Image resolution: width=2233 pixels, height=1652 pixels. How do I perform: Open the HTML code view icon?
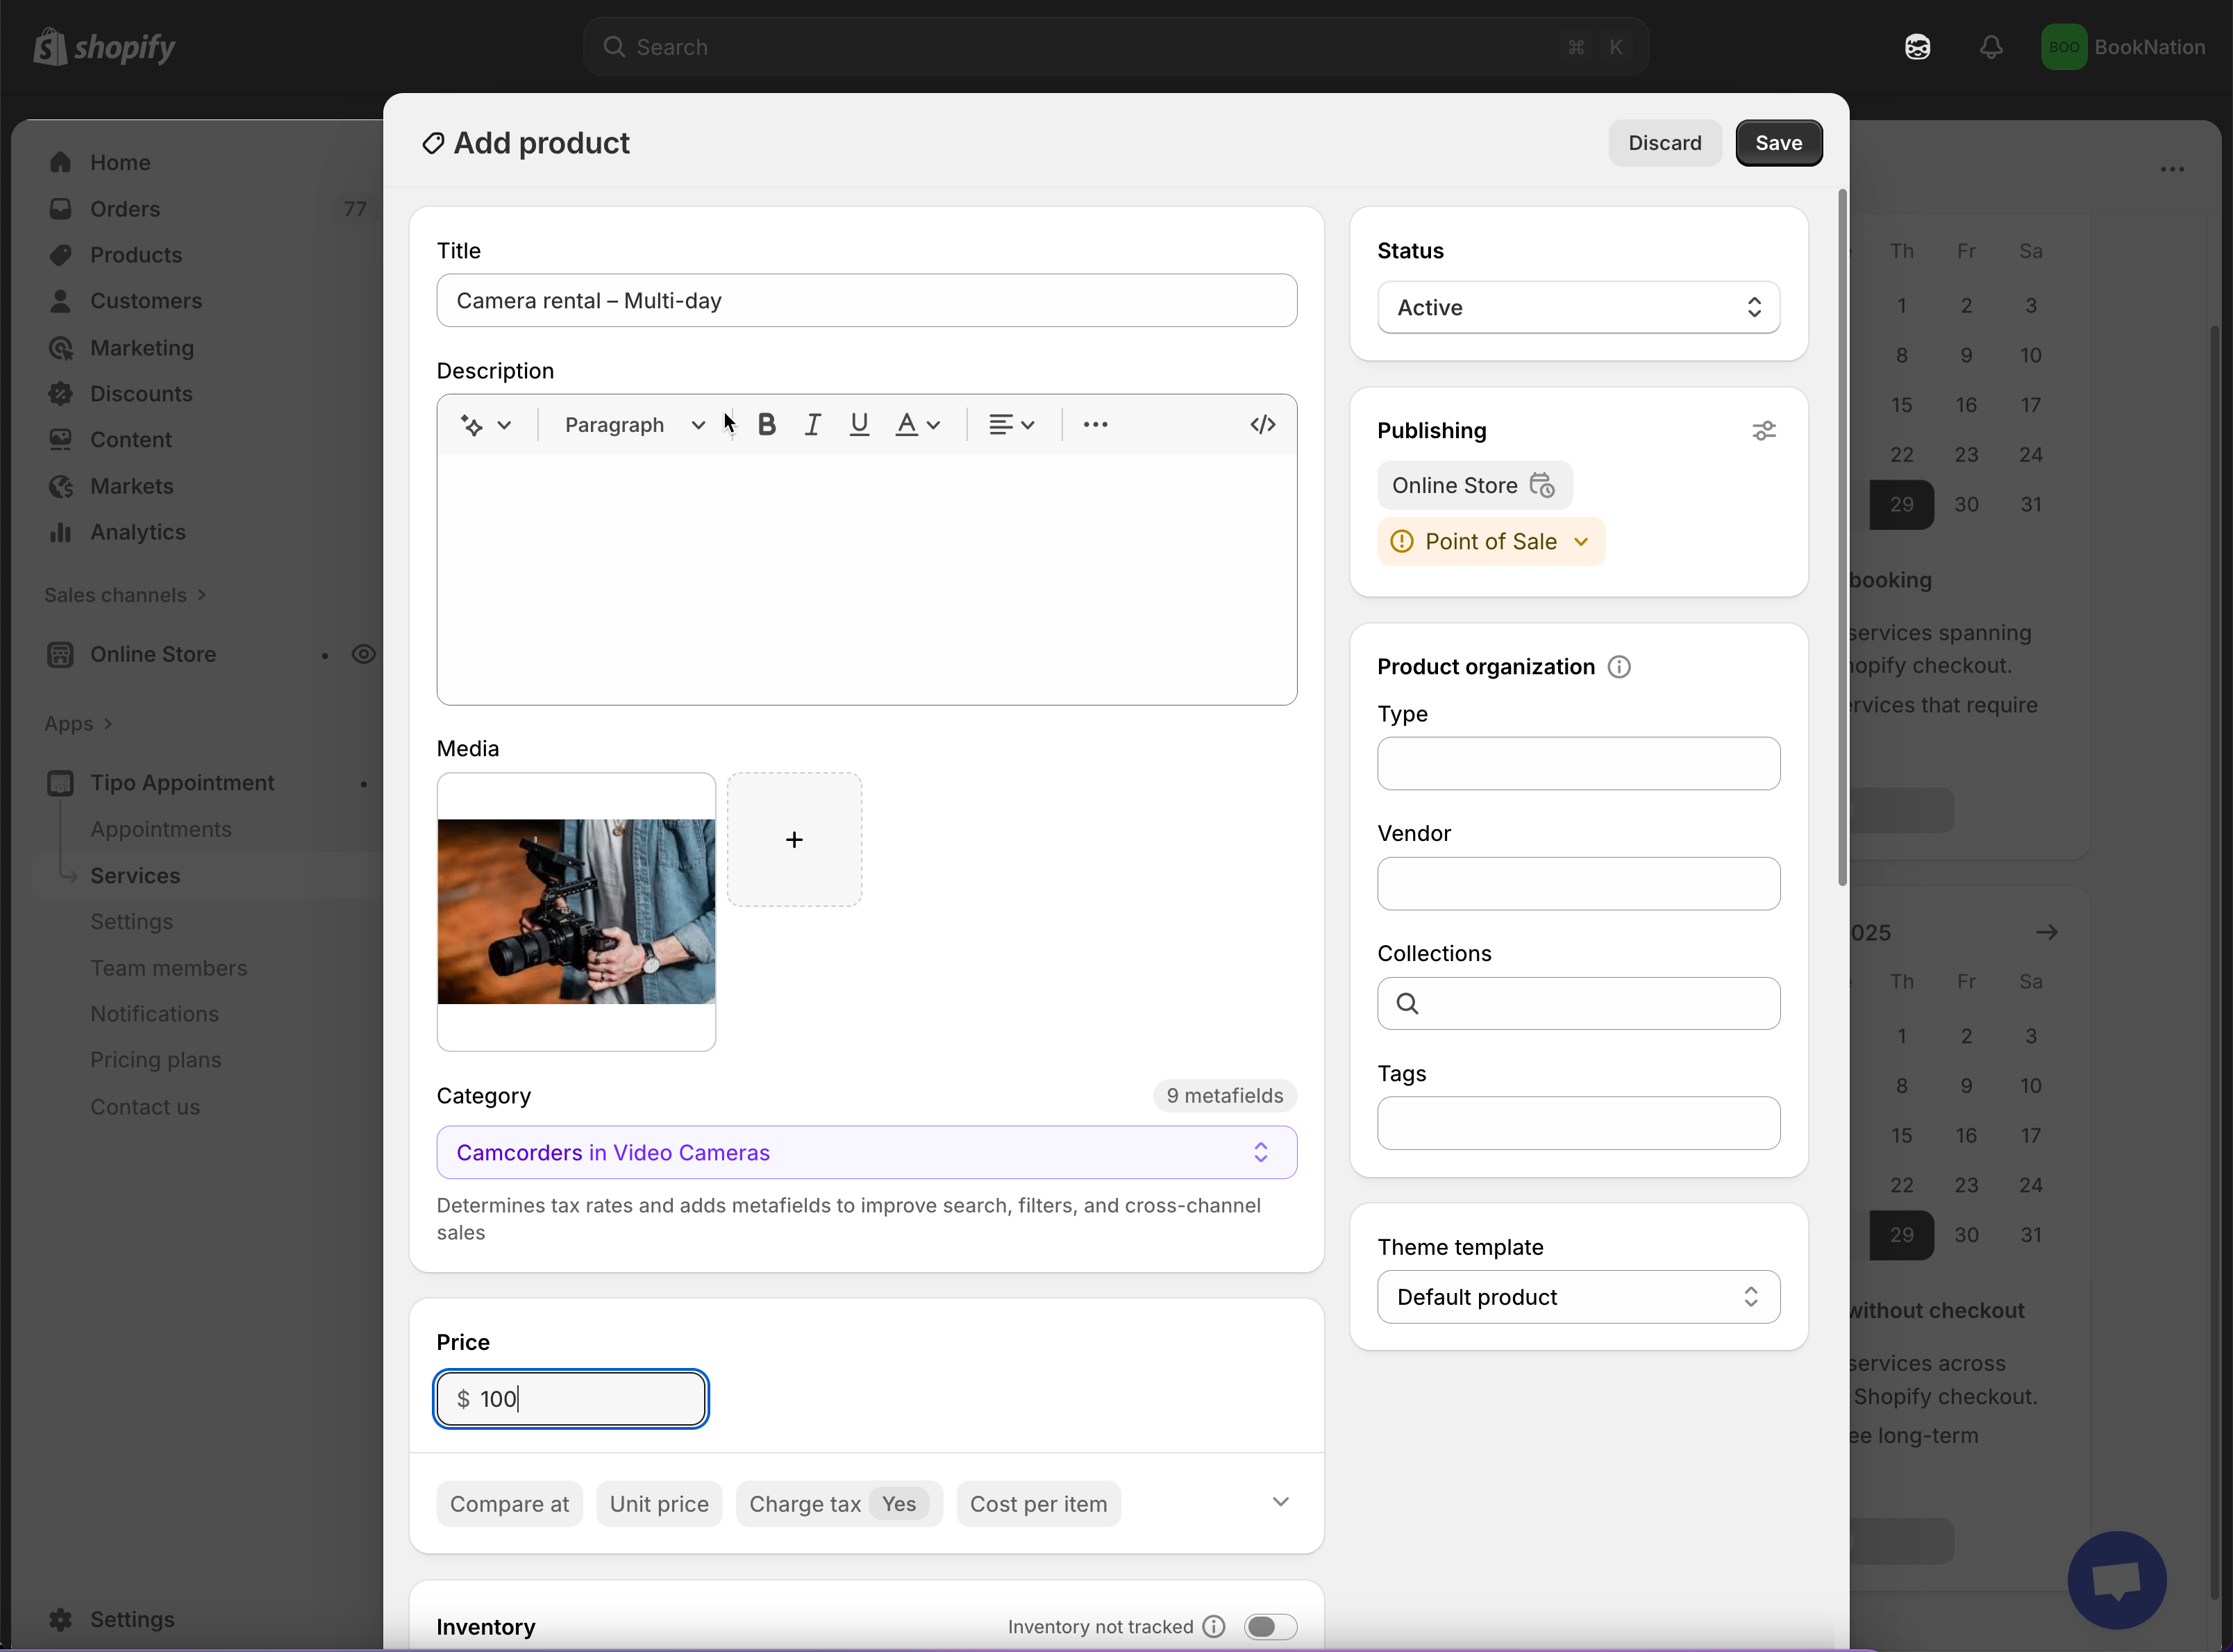[1262, 425]
